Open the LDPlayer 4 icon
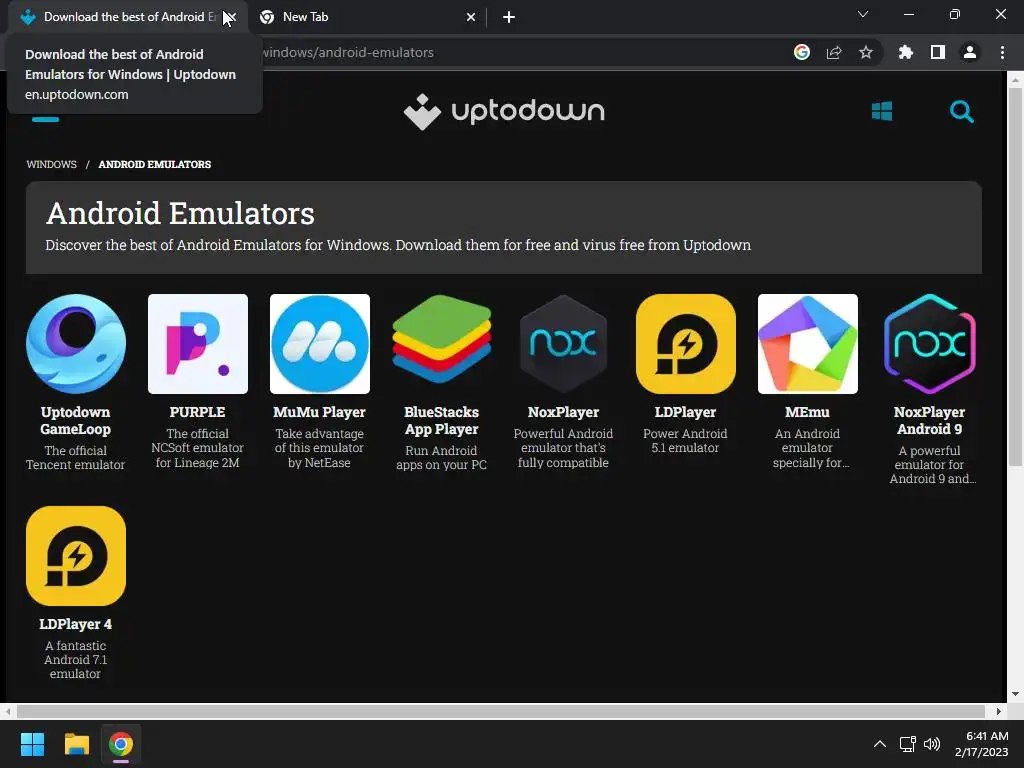The width and height of the screenshot is (1024, 768). [76, 556]
